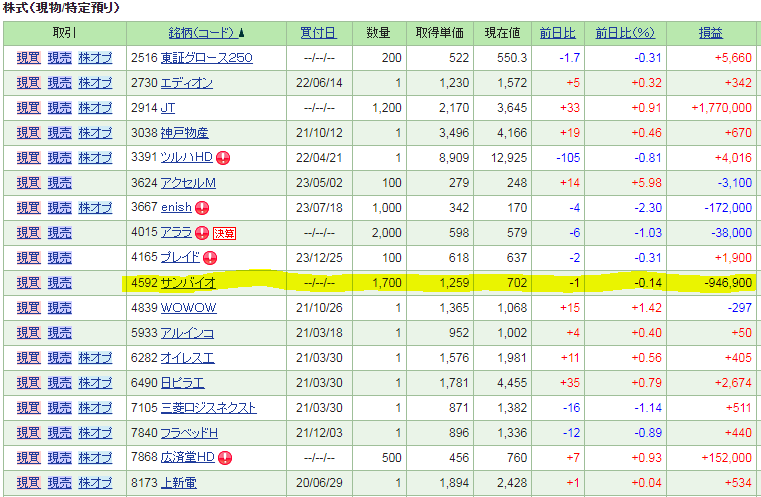Click 現買 on the 三菱ロジスネクスト row
Screen dimensions: 761x497
pyautogui.click(x=28, y=408)
